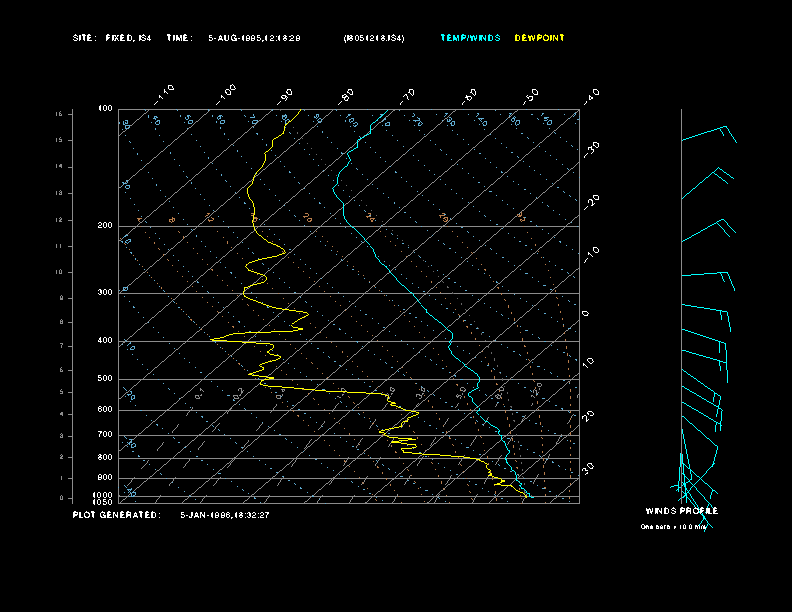
Task: Click the one barb scale note
Action: click(674, 526)
